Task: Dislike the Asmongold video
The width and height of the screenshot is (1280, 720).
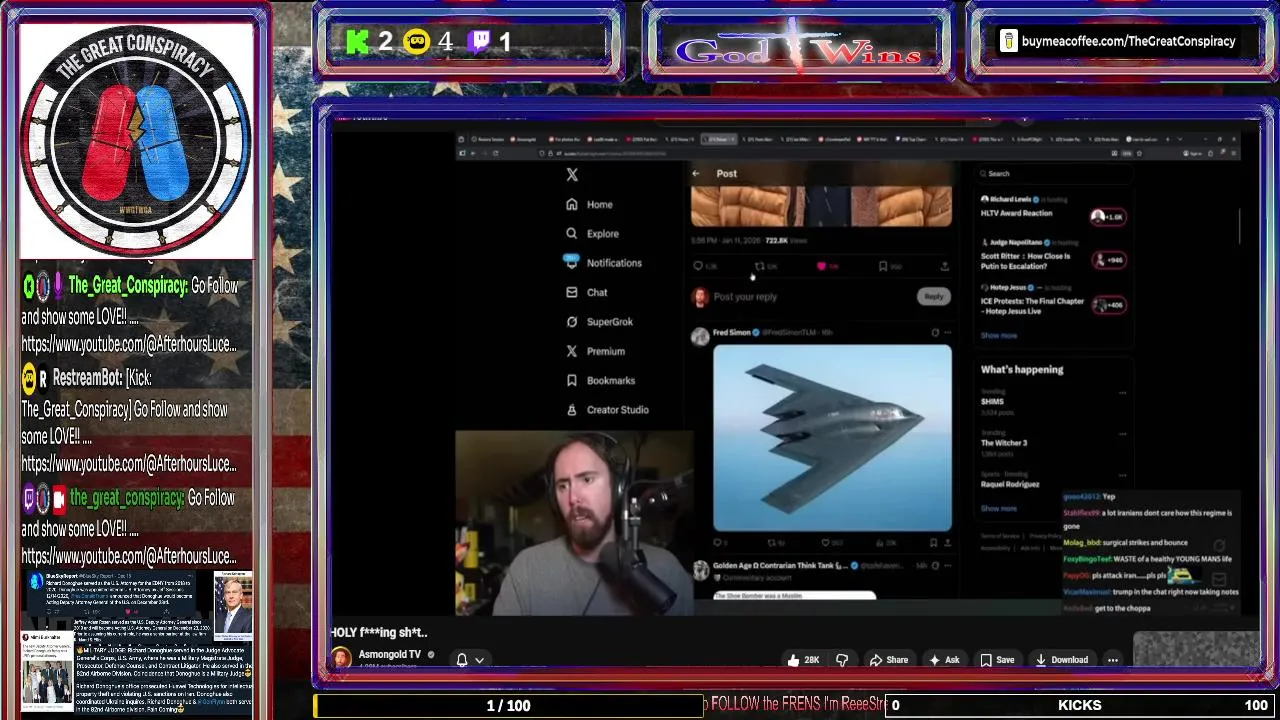Action: pos(842,660)
